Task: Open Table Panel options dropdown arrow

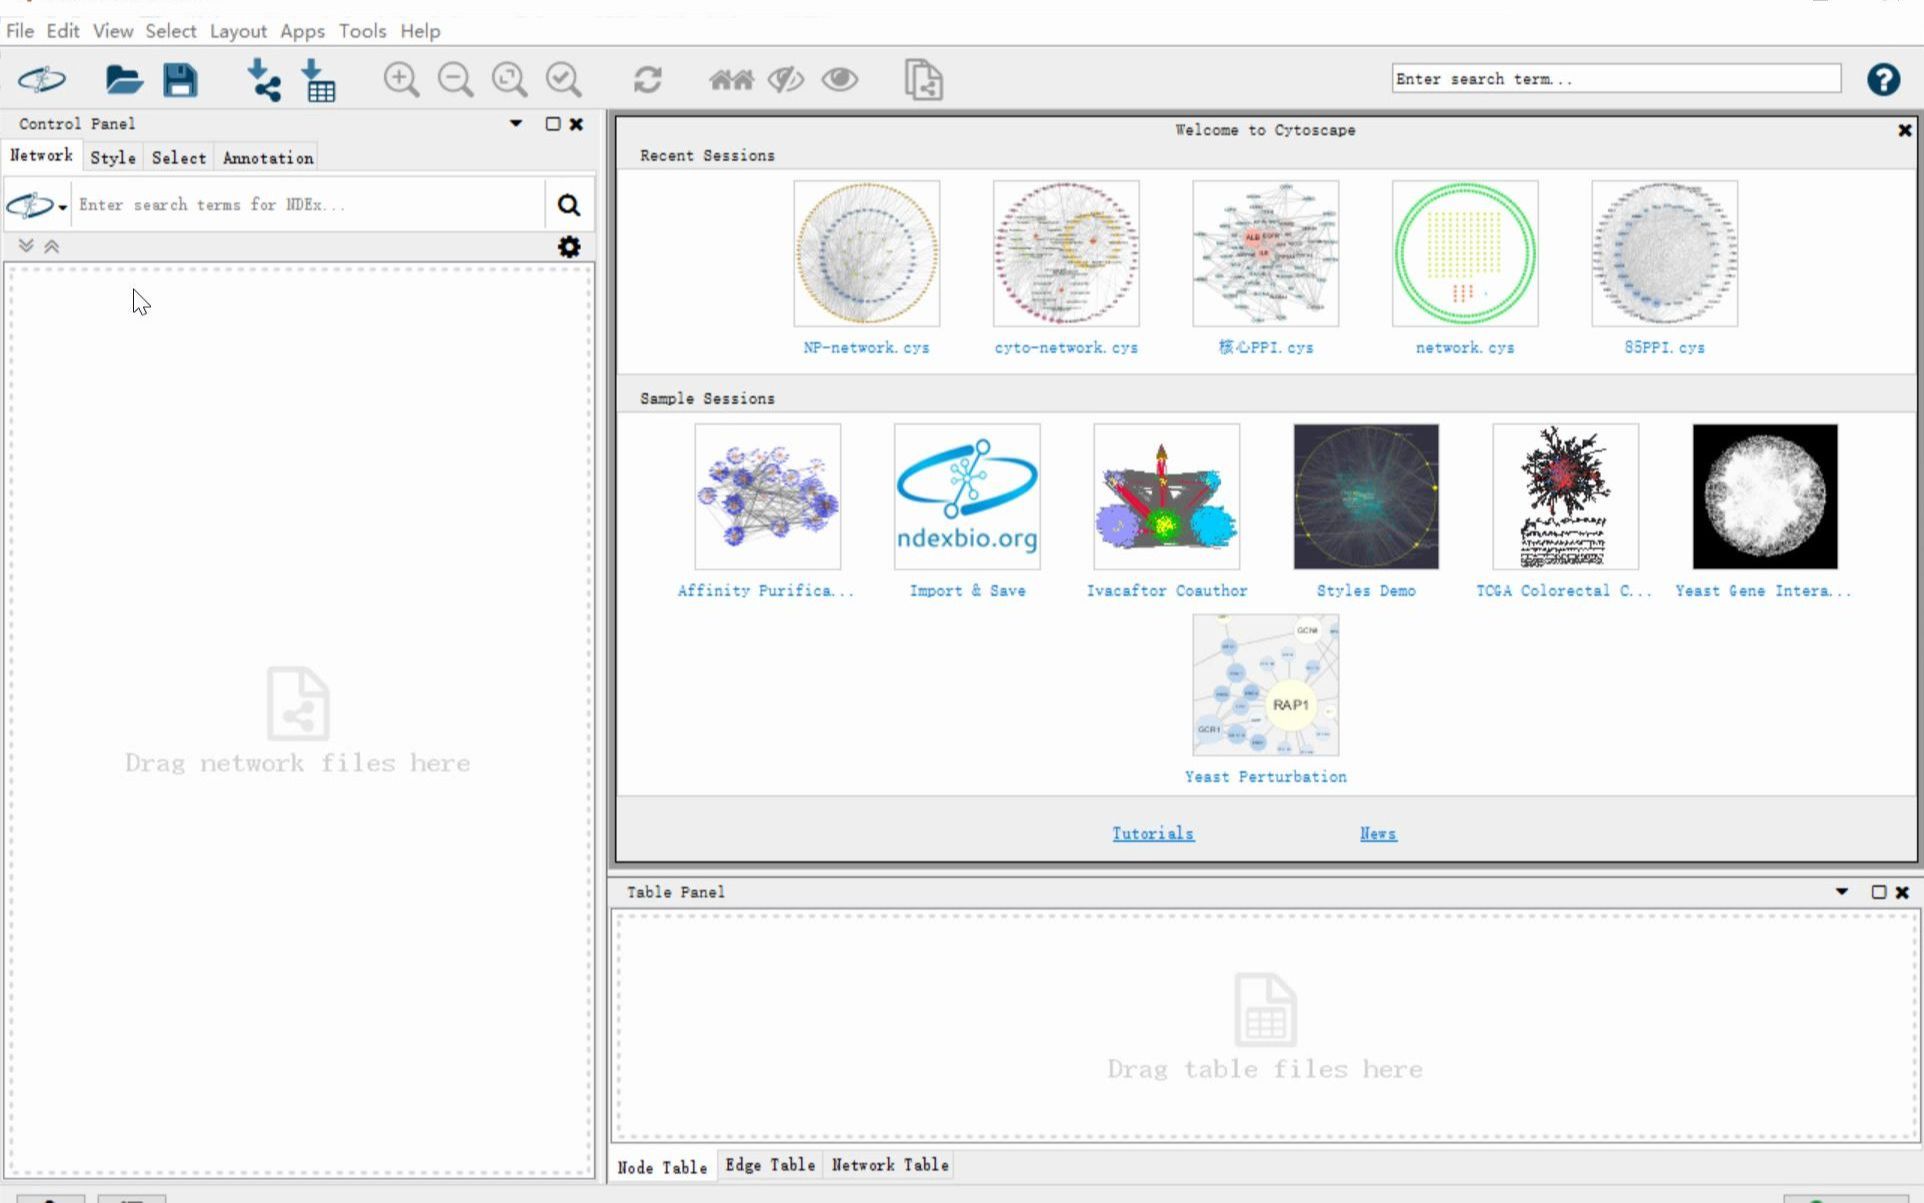Action: (1842, 891)
